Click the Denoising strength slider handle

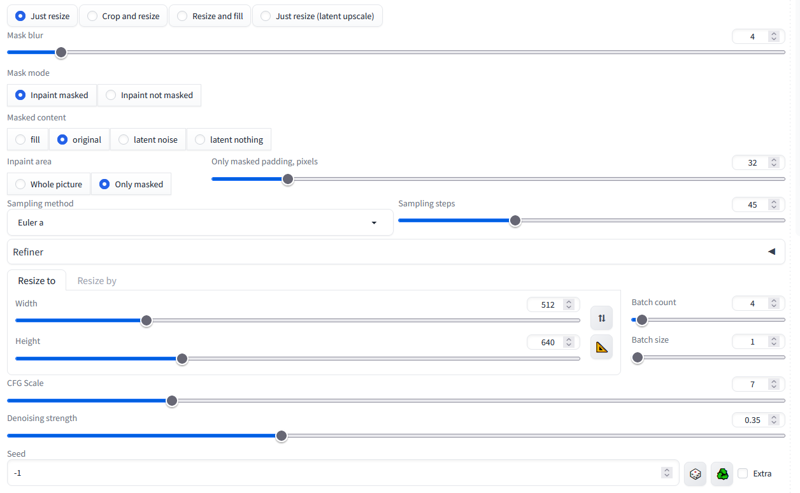[281, 436]
